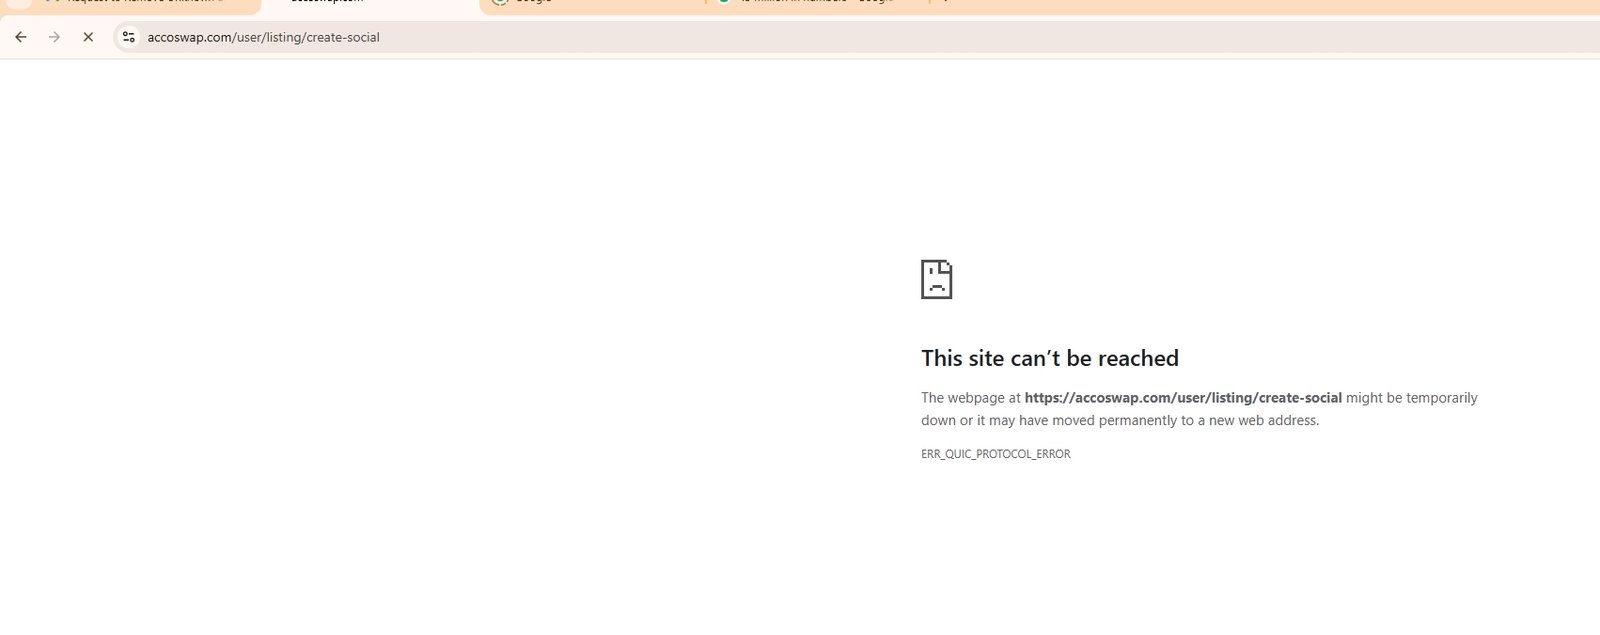The width and height of the screenshot is (1600, 635).
Task: Click the ERR_QUIC_PROTOCOL_ERROR code text
Action: pos(995,454)
